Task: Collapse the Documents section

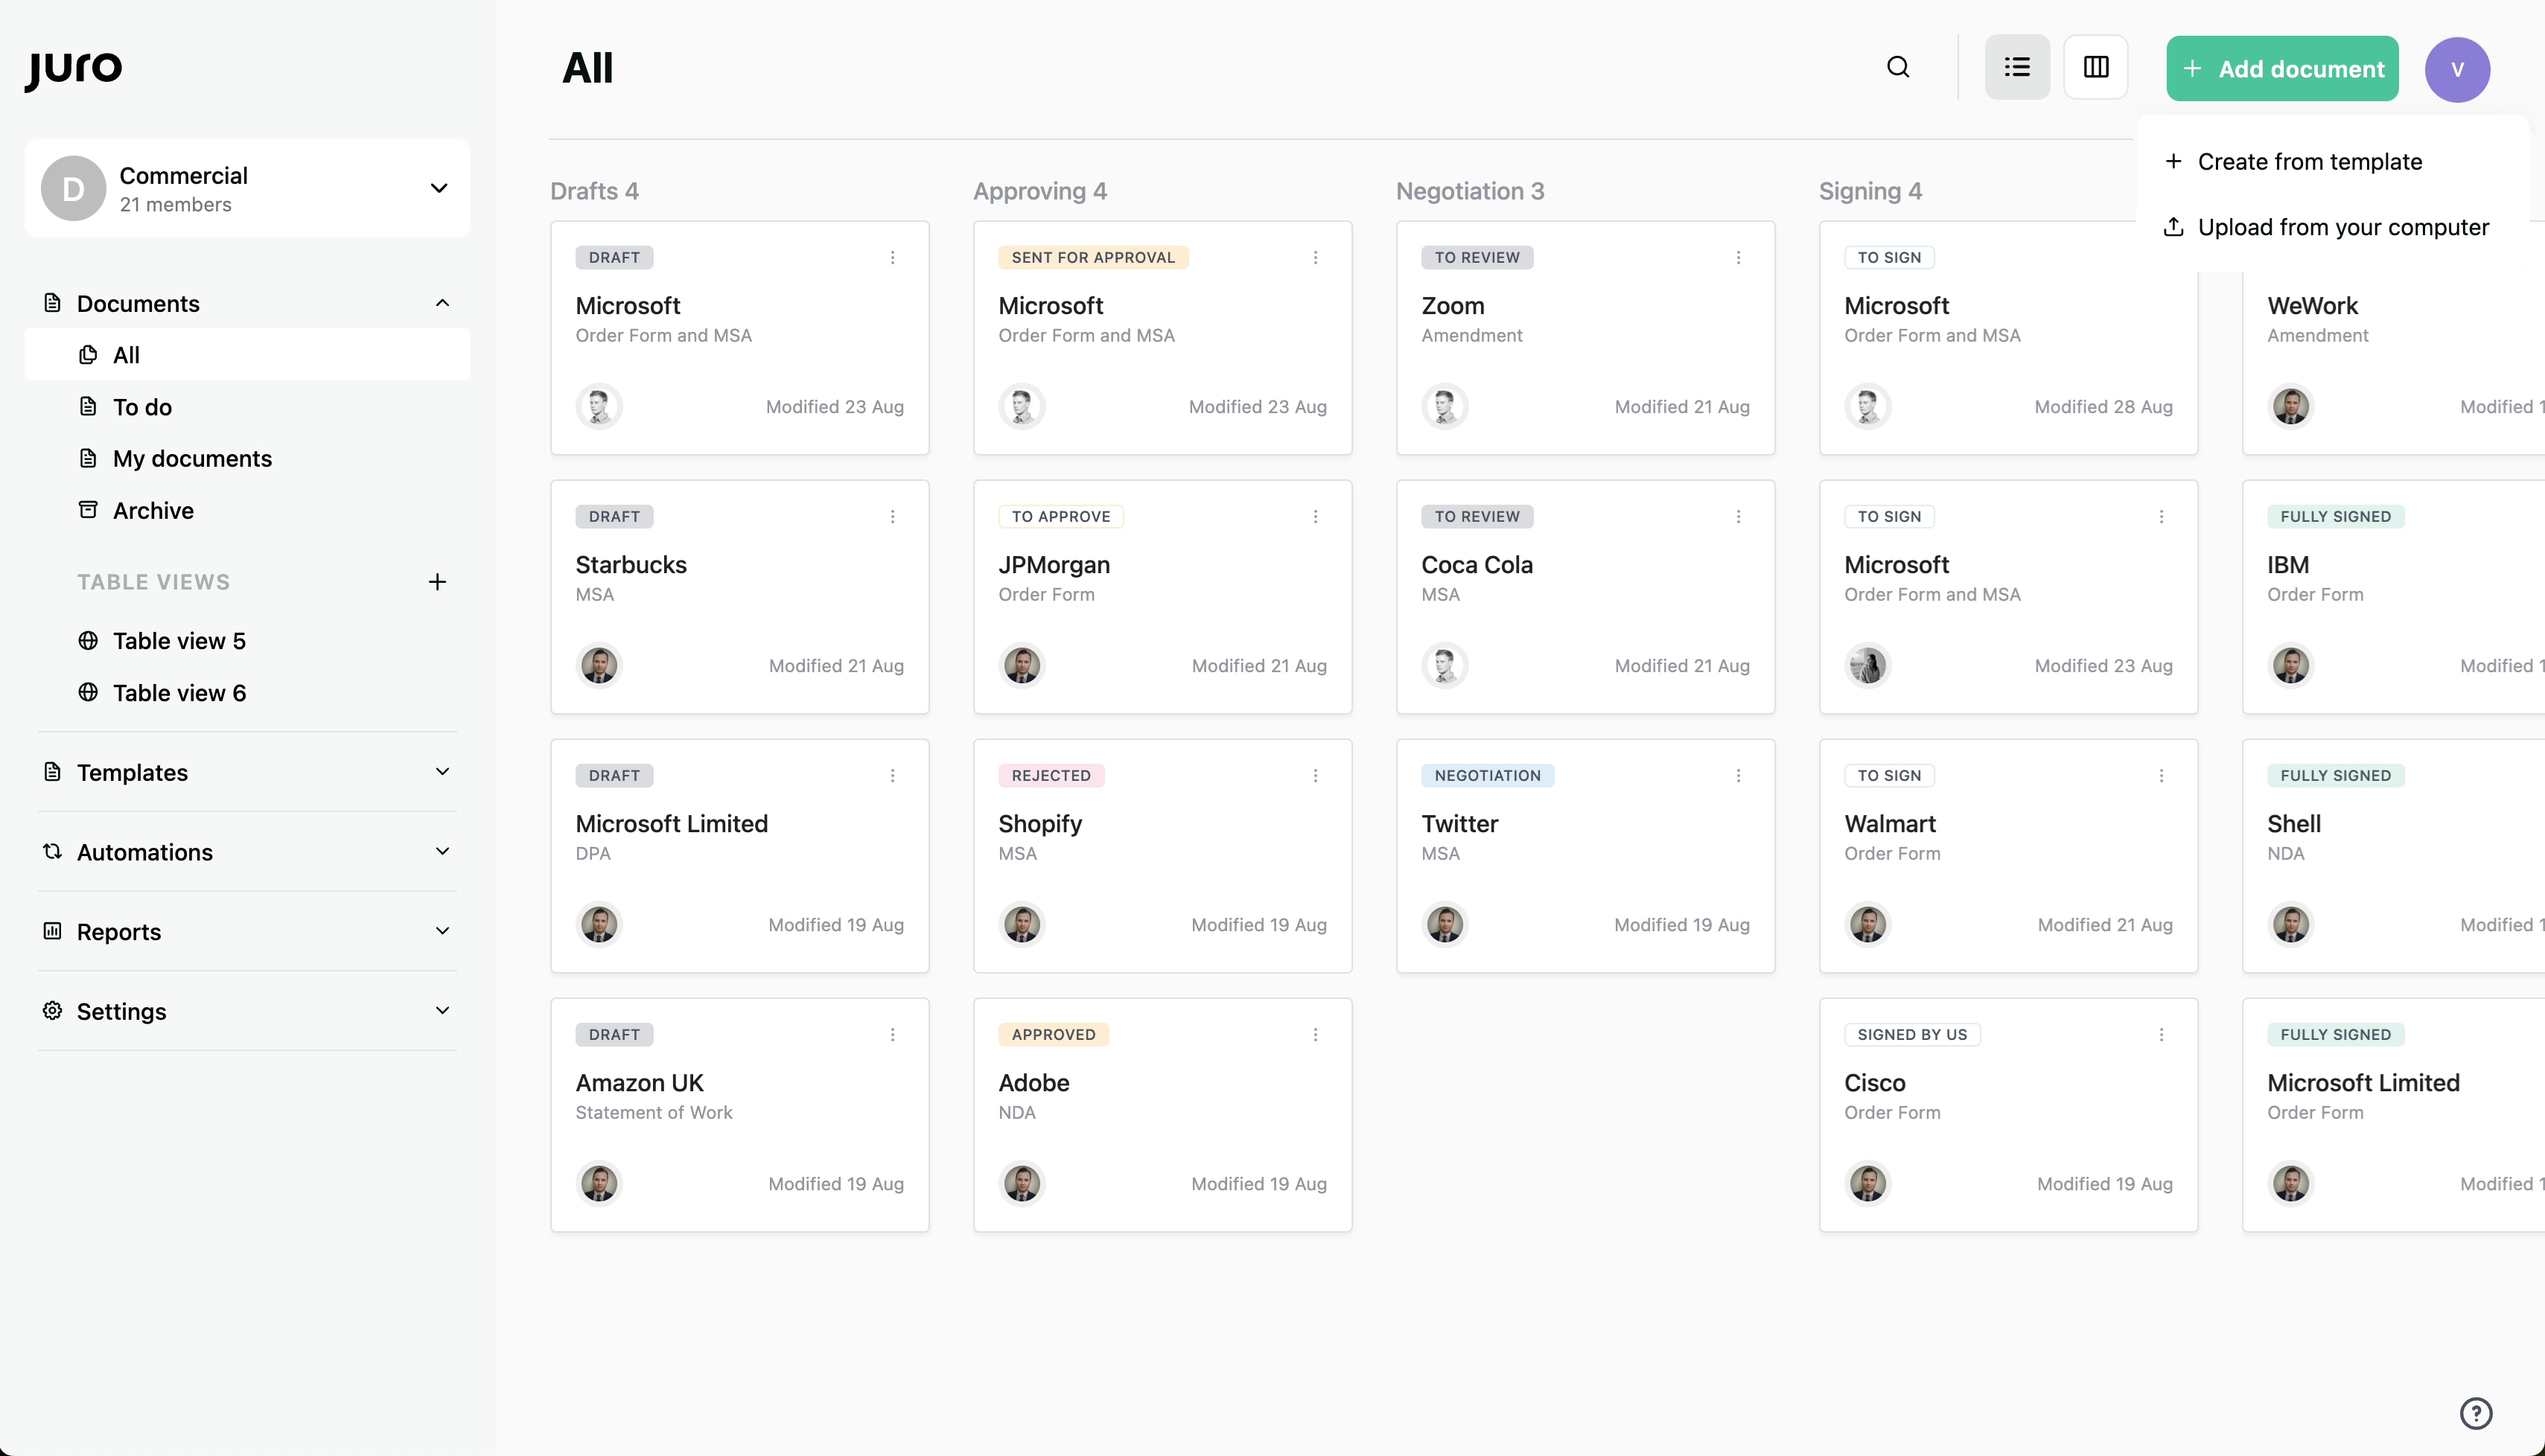Action: click(442, 303)
